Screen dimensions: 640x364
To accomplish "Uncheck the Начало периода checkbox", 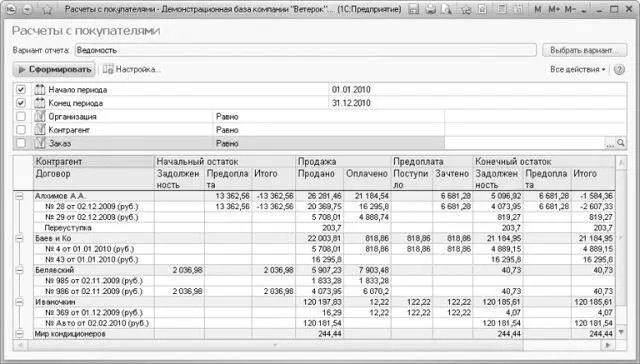I will coord(21,89).
